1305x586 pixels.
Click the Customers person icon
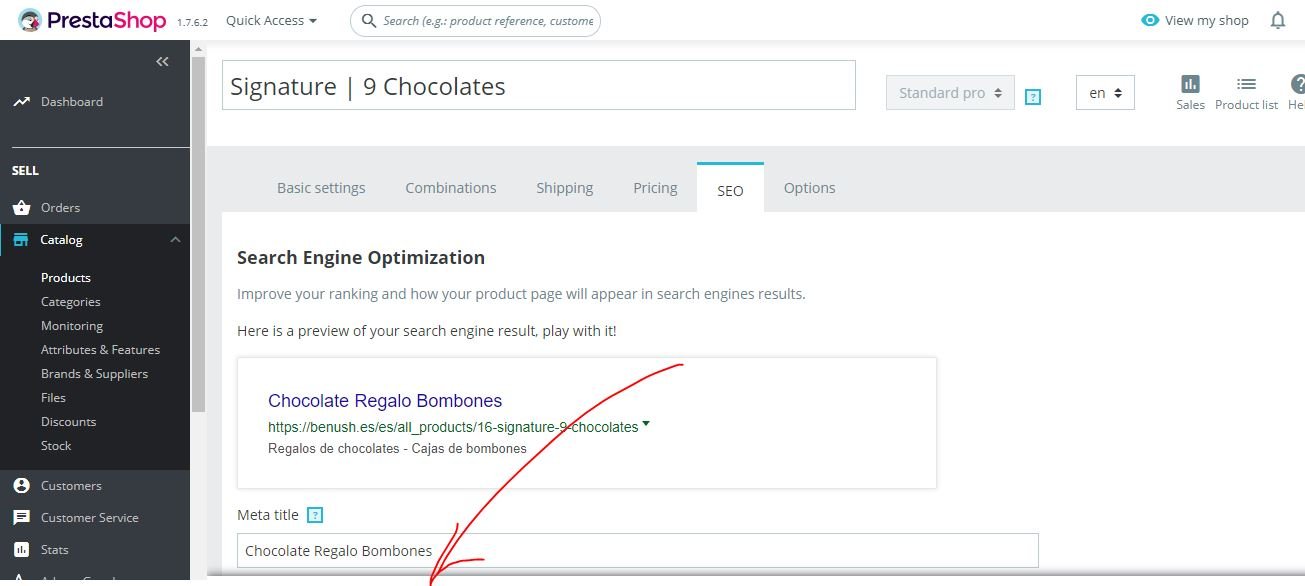21,486
